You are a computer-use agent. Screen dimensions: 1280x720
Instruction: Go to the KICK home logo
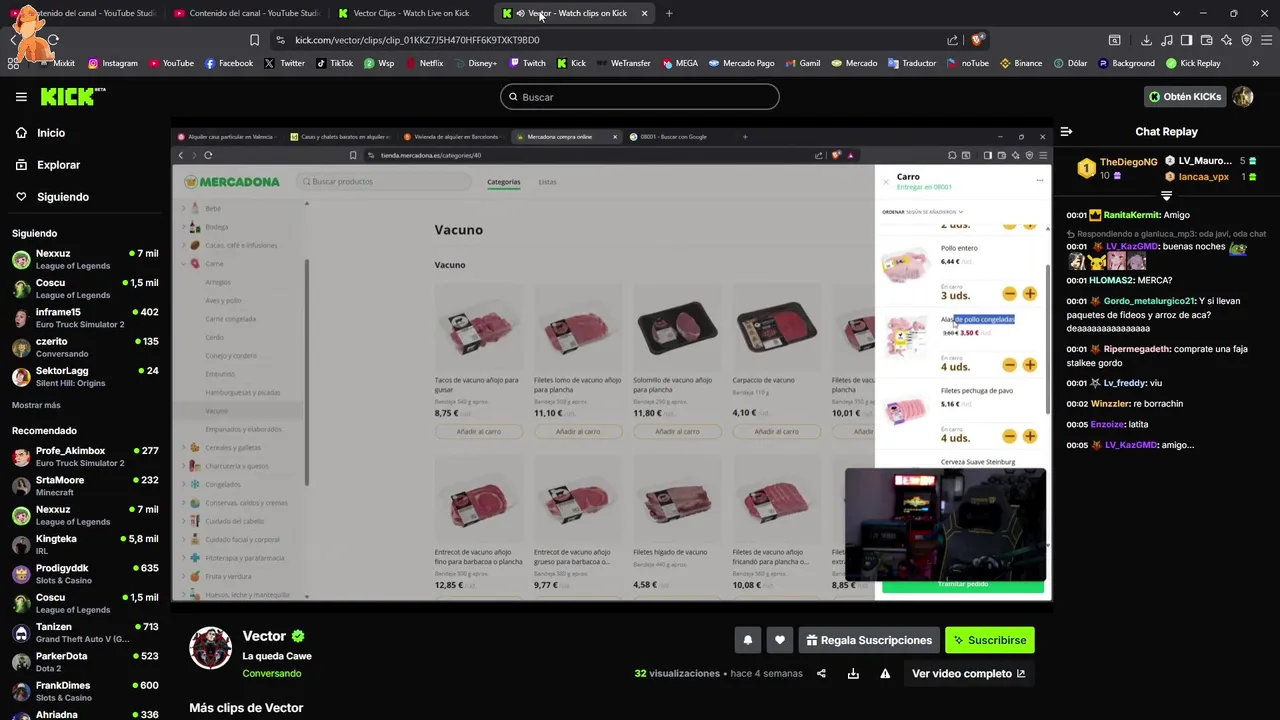[x=72, y=97]
